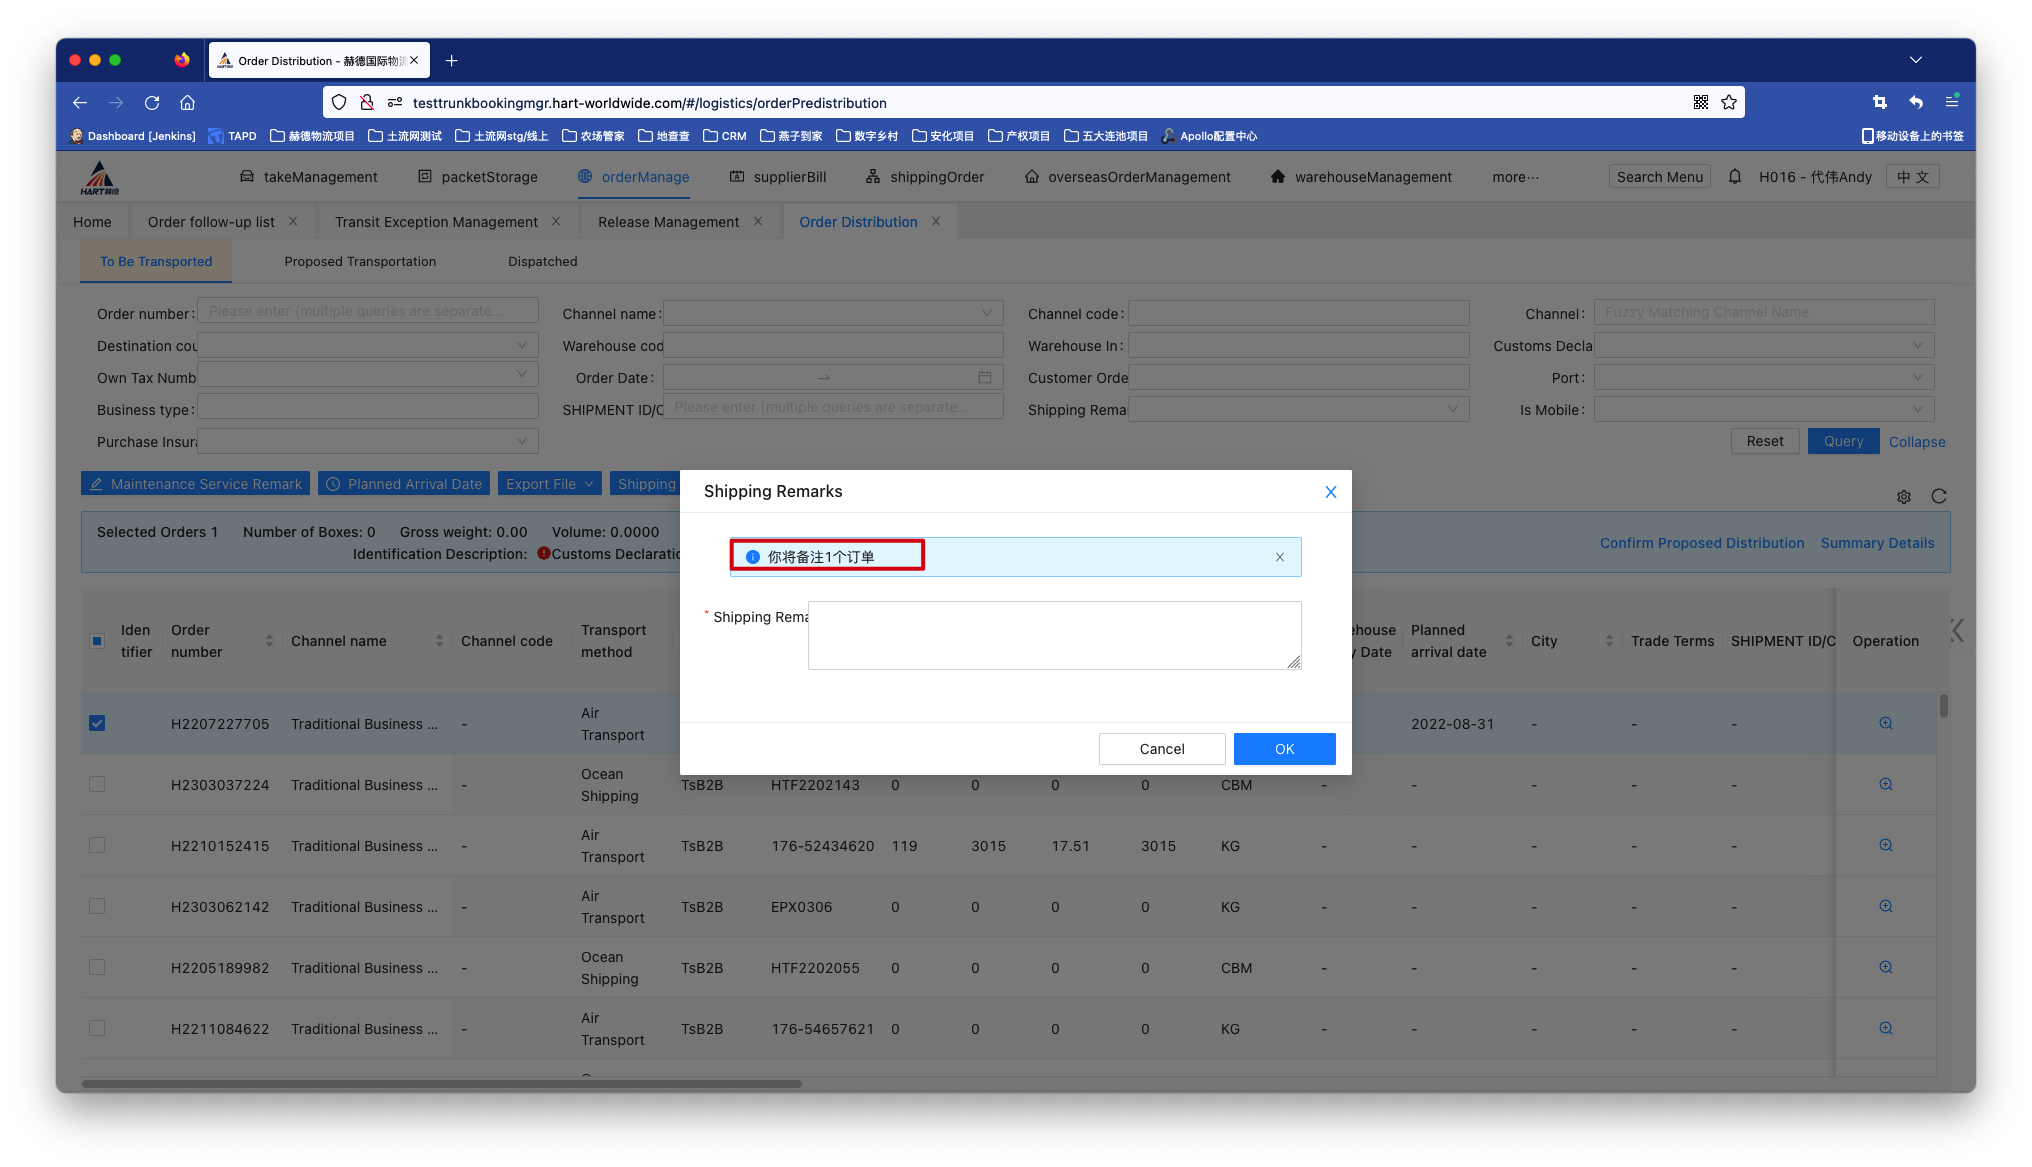The height and width of the screenshot is (1167, 2032).
Task: Uncheck the checkbox for order H2207227705
Action: [x=97, y=723]
